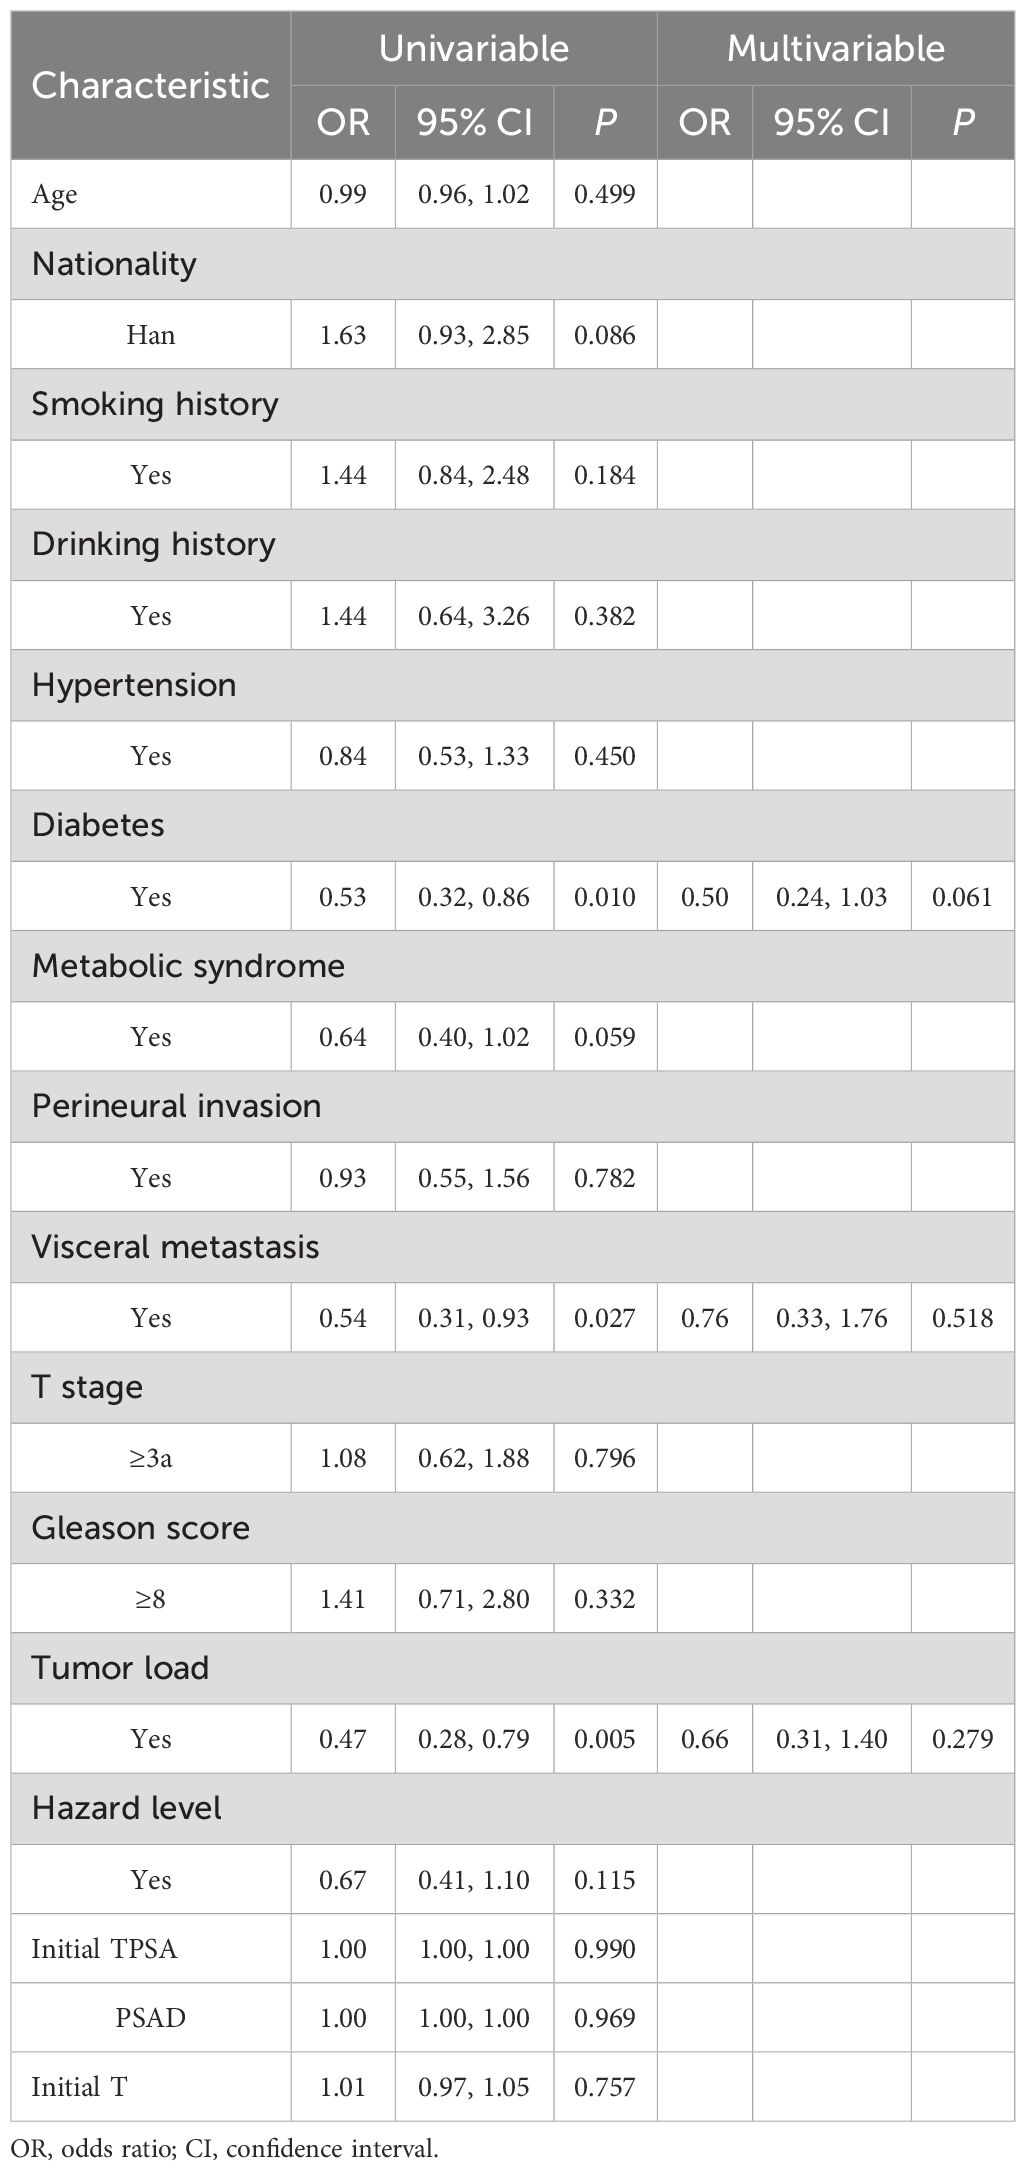This screenshot has height=2171, width=1026.
Task: Click the Age row label
Action: click(55, 195)
